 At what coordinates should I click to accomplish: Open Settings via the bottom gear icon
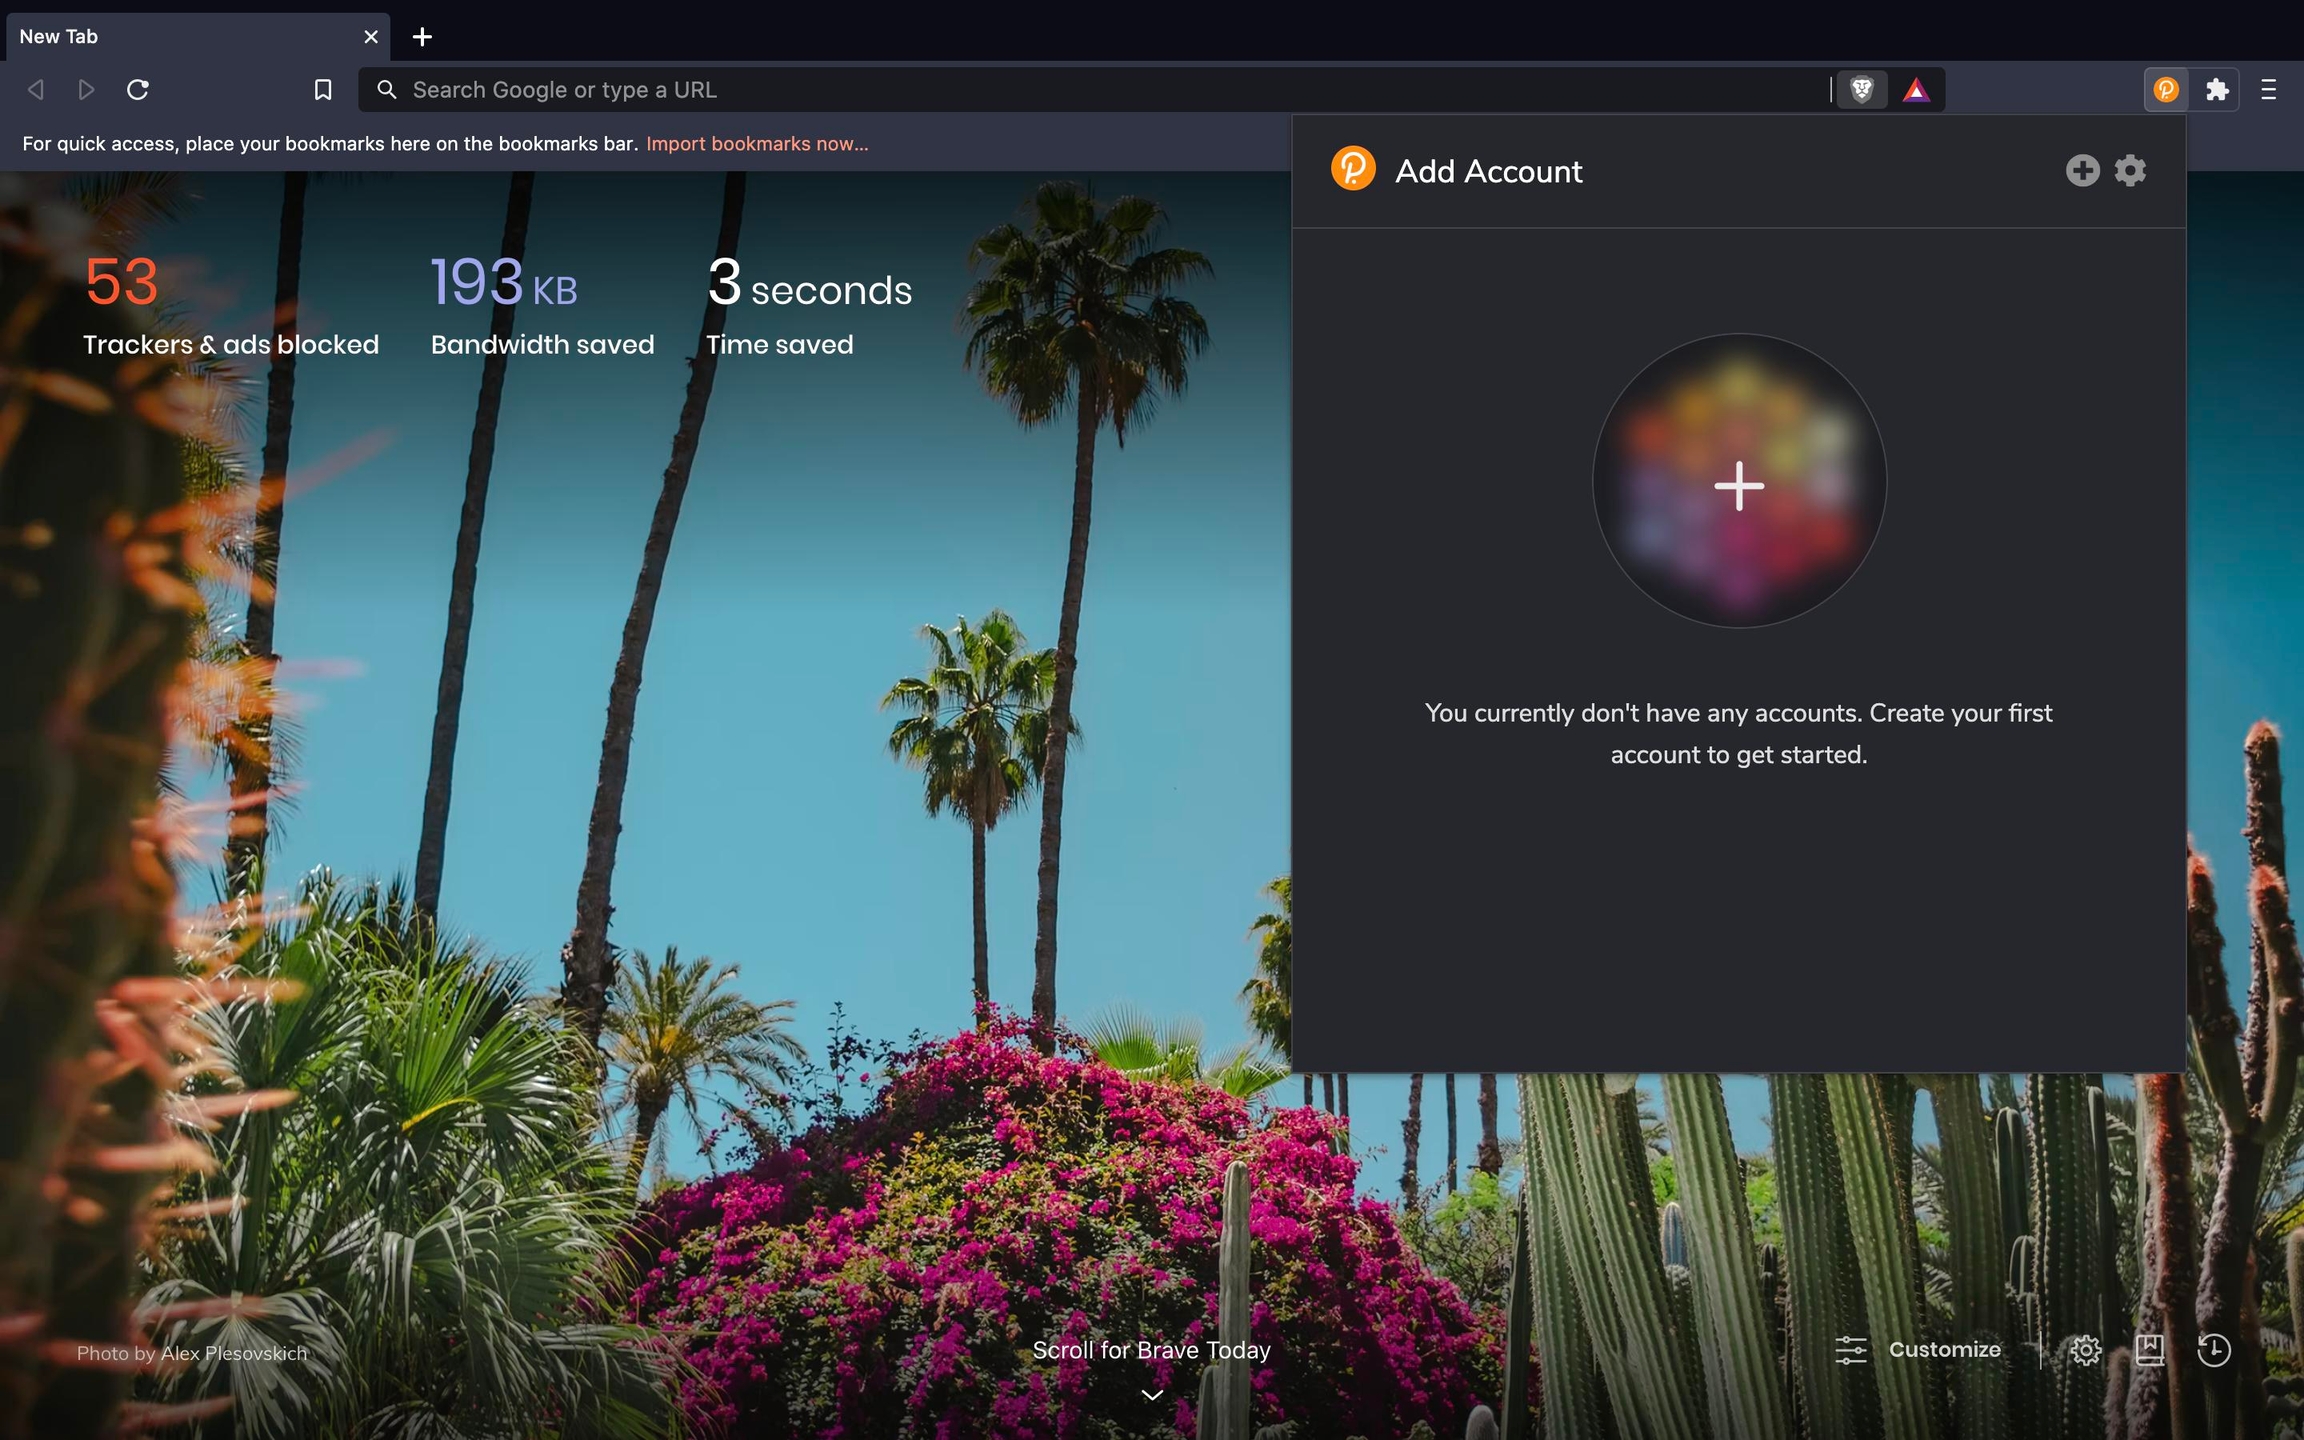2085,1351
